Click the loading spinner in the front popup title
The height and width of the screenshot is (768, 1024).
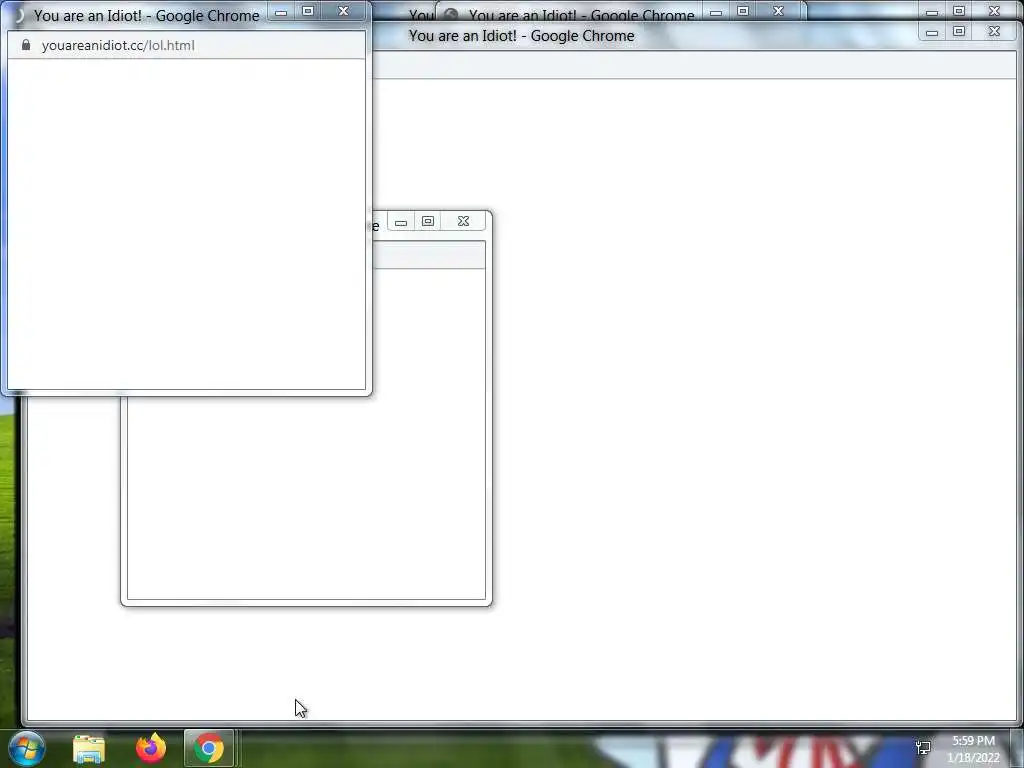click(x=18, y=15)
